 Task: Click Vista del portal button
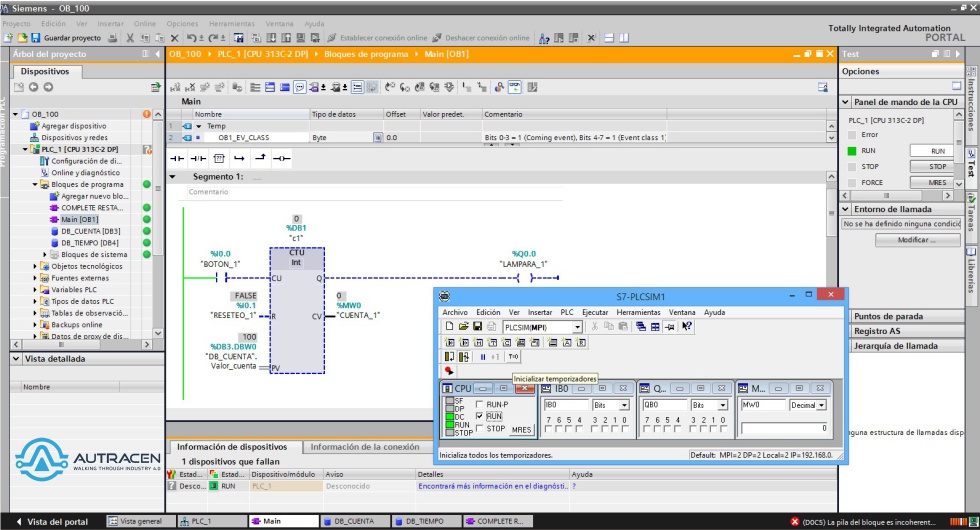52,521
